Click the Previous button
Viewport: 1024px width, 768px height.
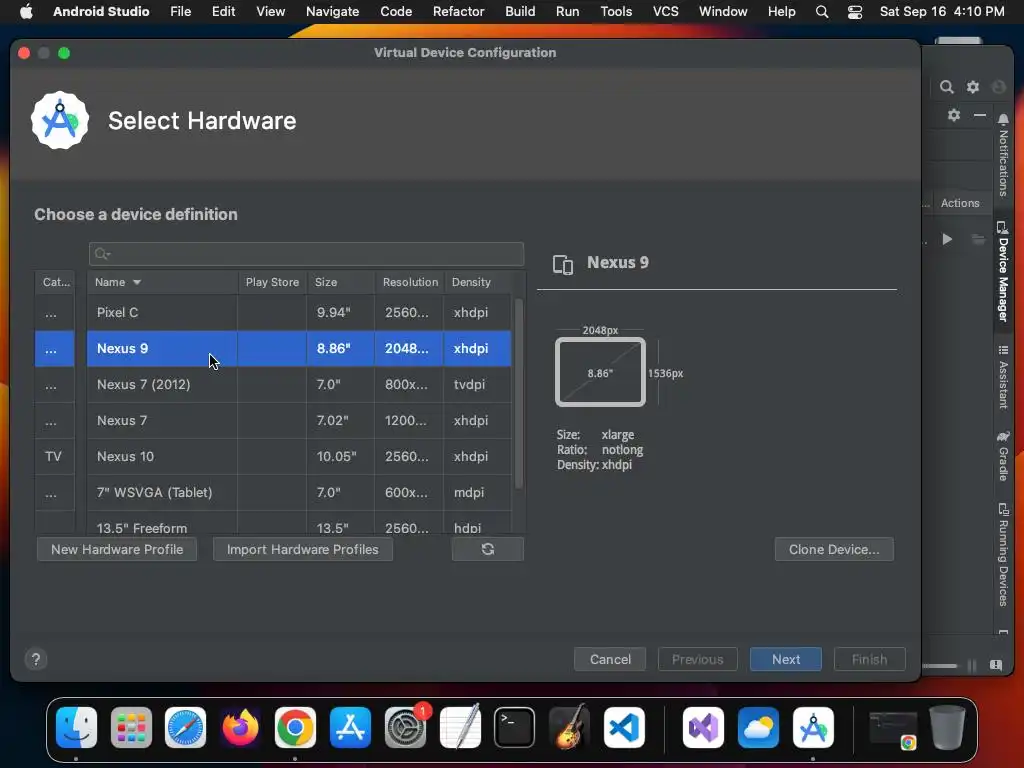[697, 660]
